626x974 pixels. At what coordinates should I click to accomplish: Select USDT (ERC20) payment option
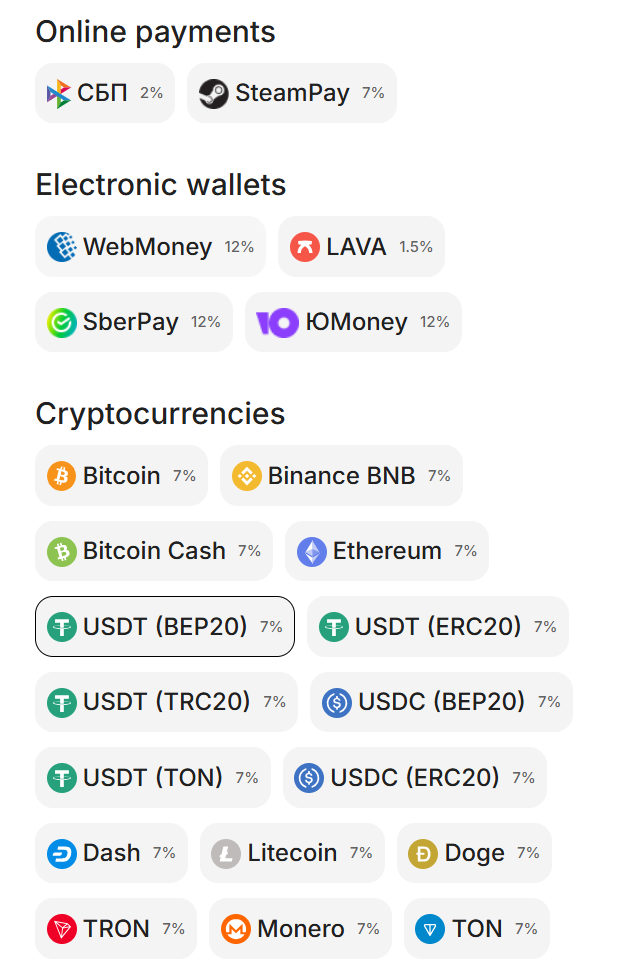click(437, 627)
